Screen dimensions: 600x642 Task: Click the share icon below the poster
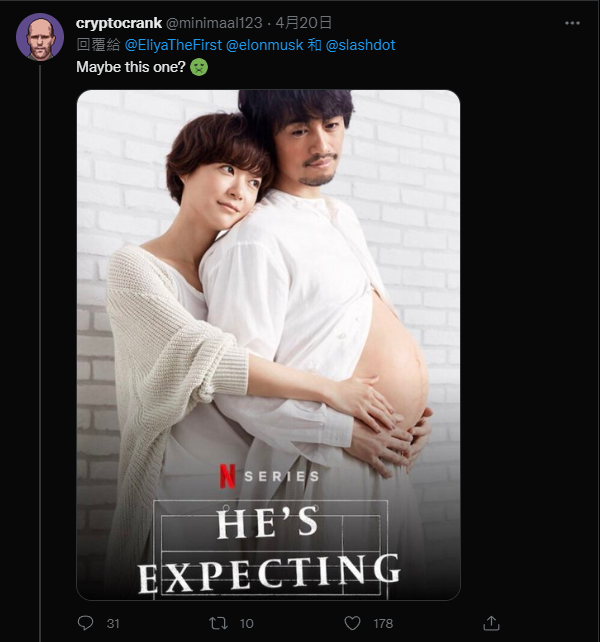(x=491, y=623)
